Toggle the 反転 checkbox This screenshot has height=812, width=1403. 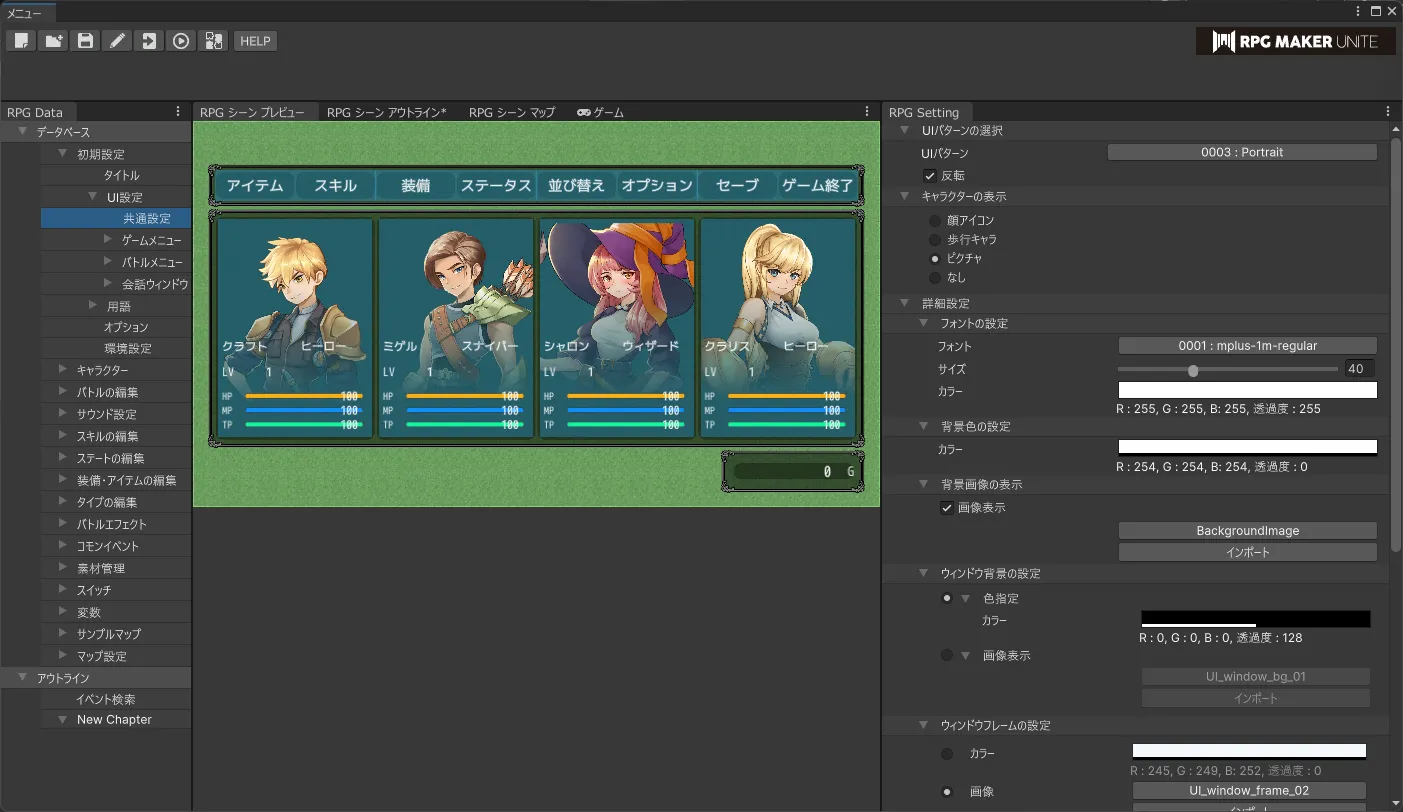point(930,176)
